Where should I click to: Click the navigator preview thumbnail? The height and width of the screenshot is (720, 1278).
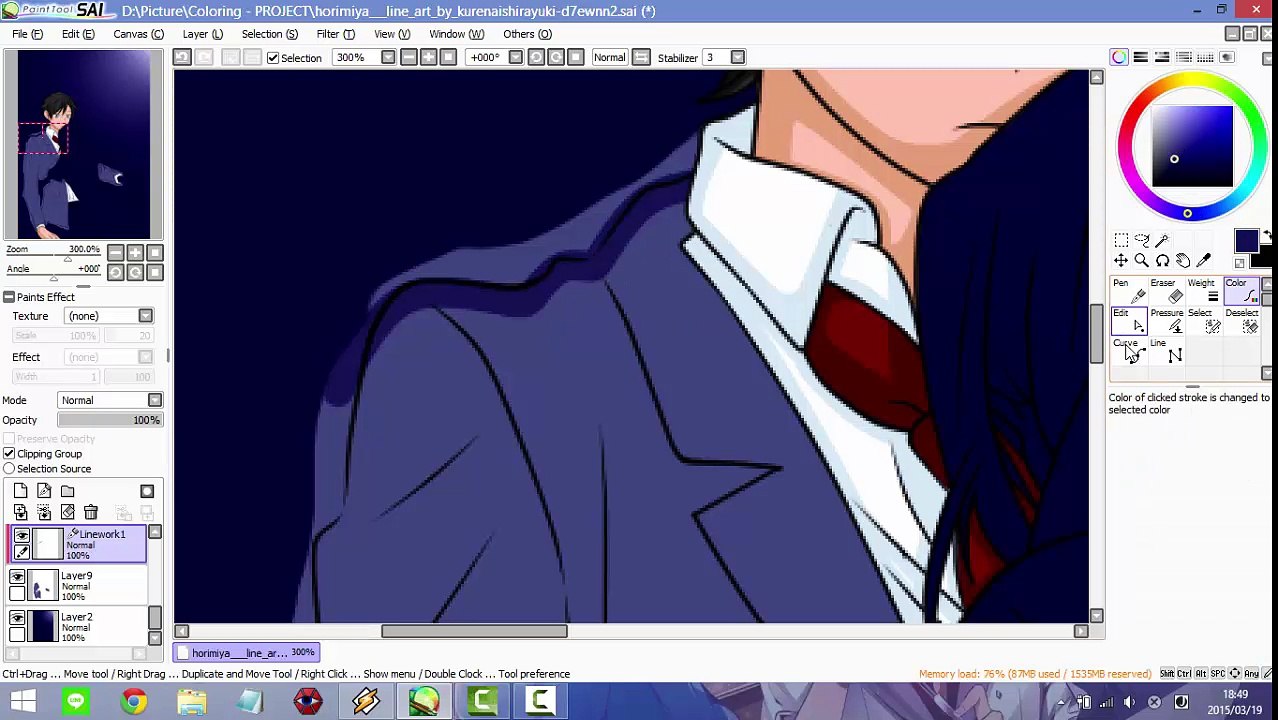click(84, 145)
